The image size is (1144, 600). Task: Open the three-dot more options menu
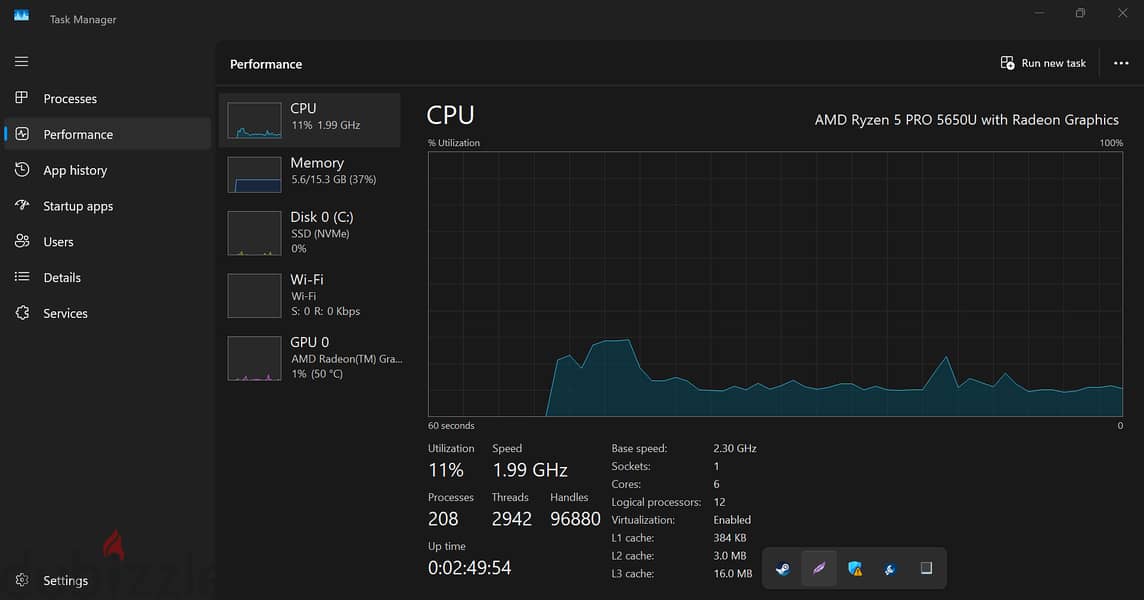tap(1121, 64)
